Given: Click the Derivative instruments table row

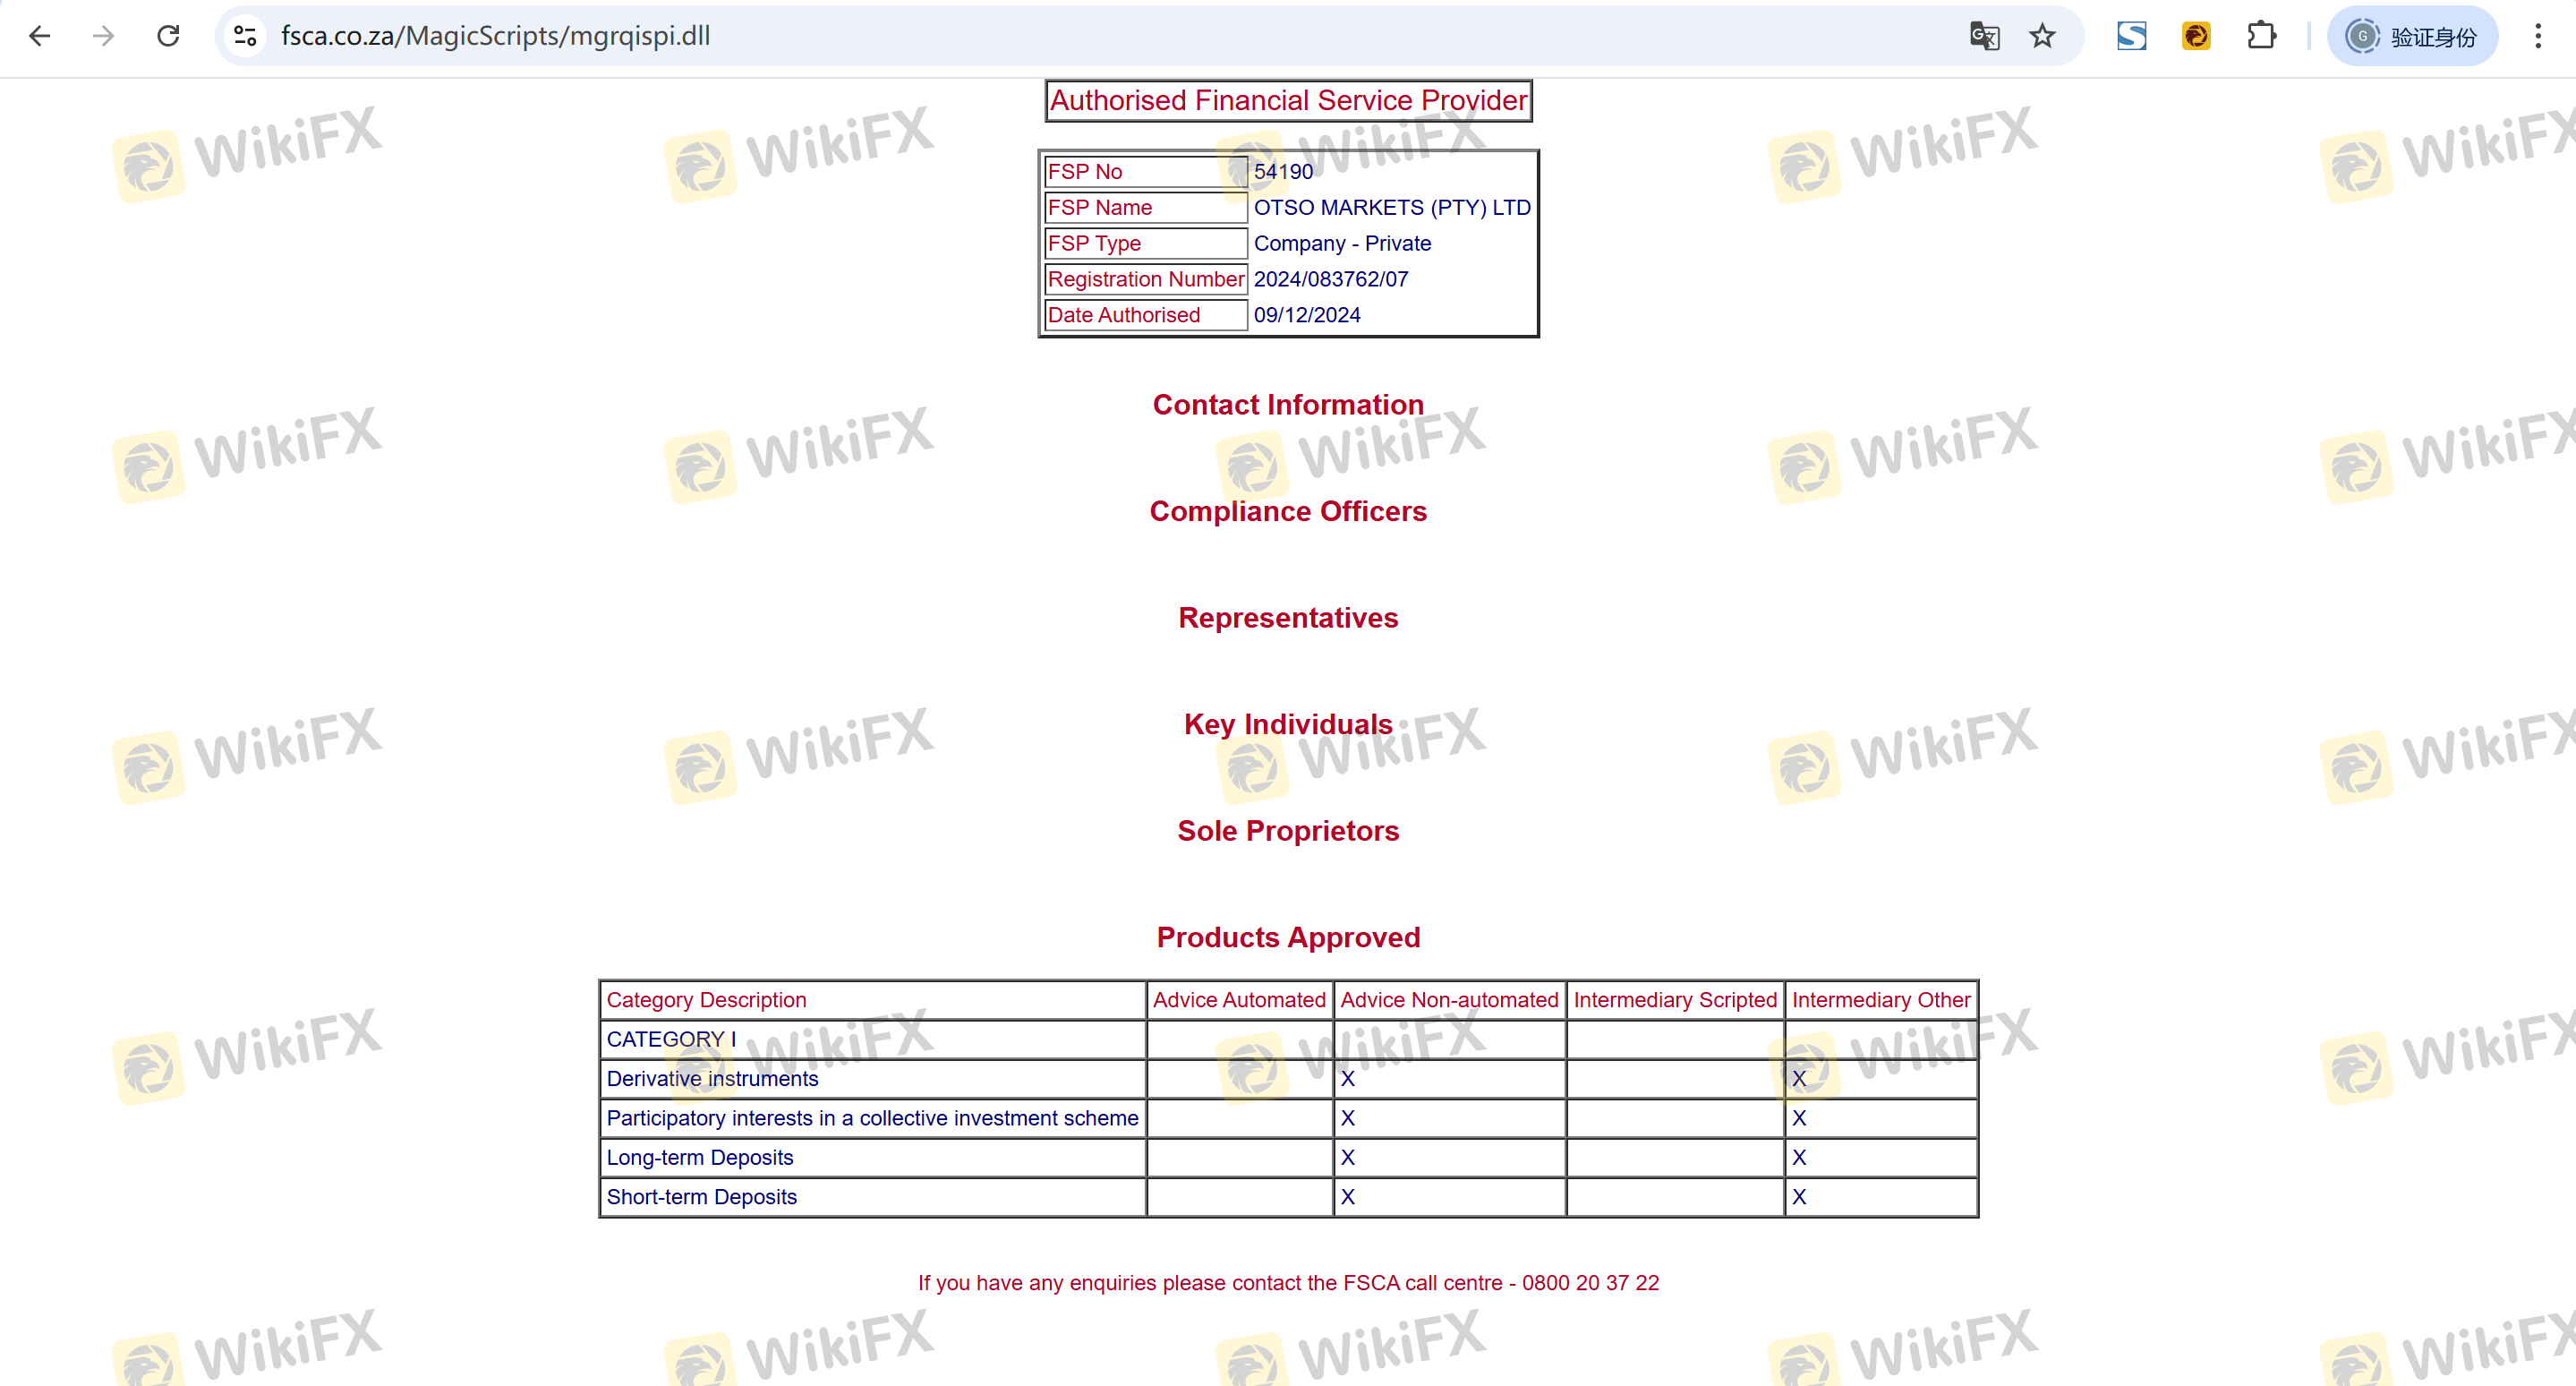Looking at the screenshot, I should pyautogui.click(x=712, y=1078).
